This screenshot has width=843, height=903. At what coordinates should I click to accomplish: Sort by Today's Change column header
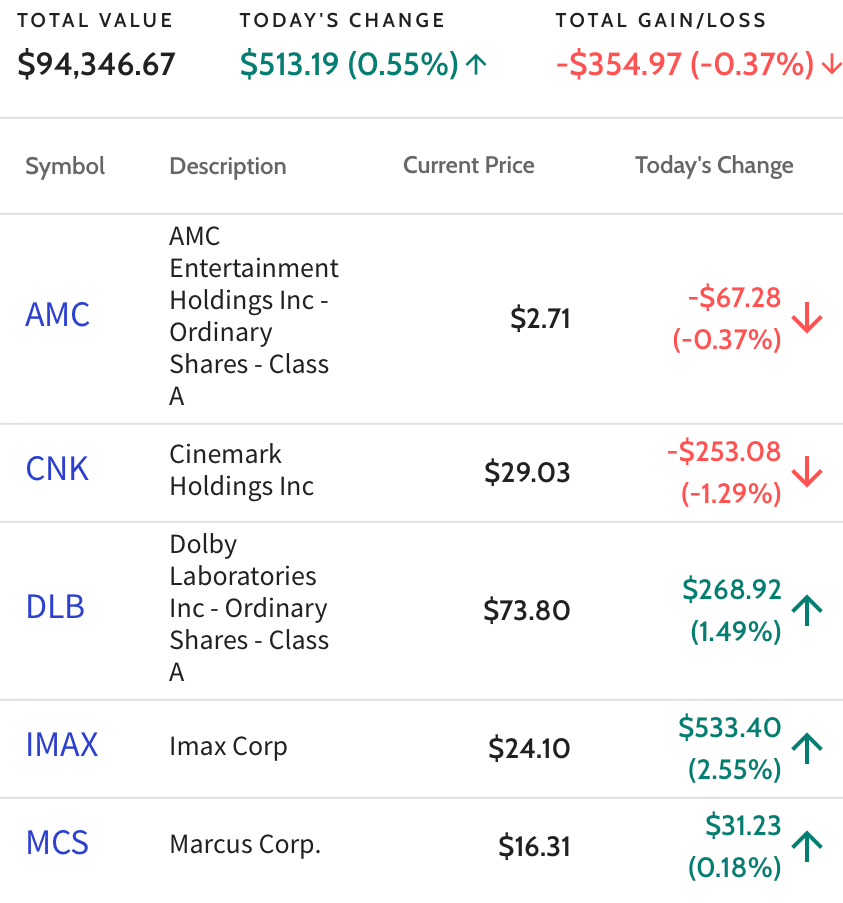tap(714, 165)
